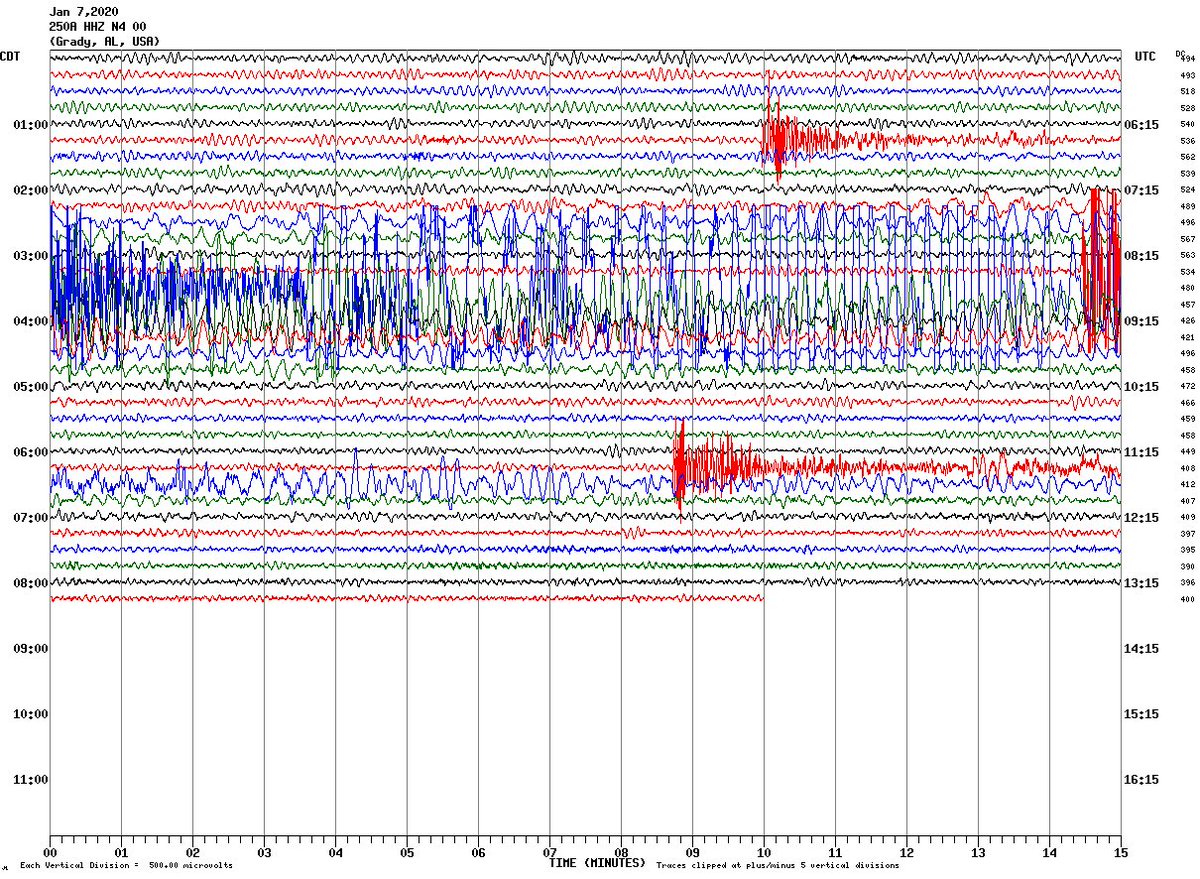Click the UTC timezone header
Screen dimensions: 1200x879
pyautogui.click(x=1145, y=57)
